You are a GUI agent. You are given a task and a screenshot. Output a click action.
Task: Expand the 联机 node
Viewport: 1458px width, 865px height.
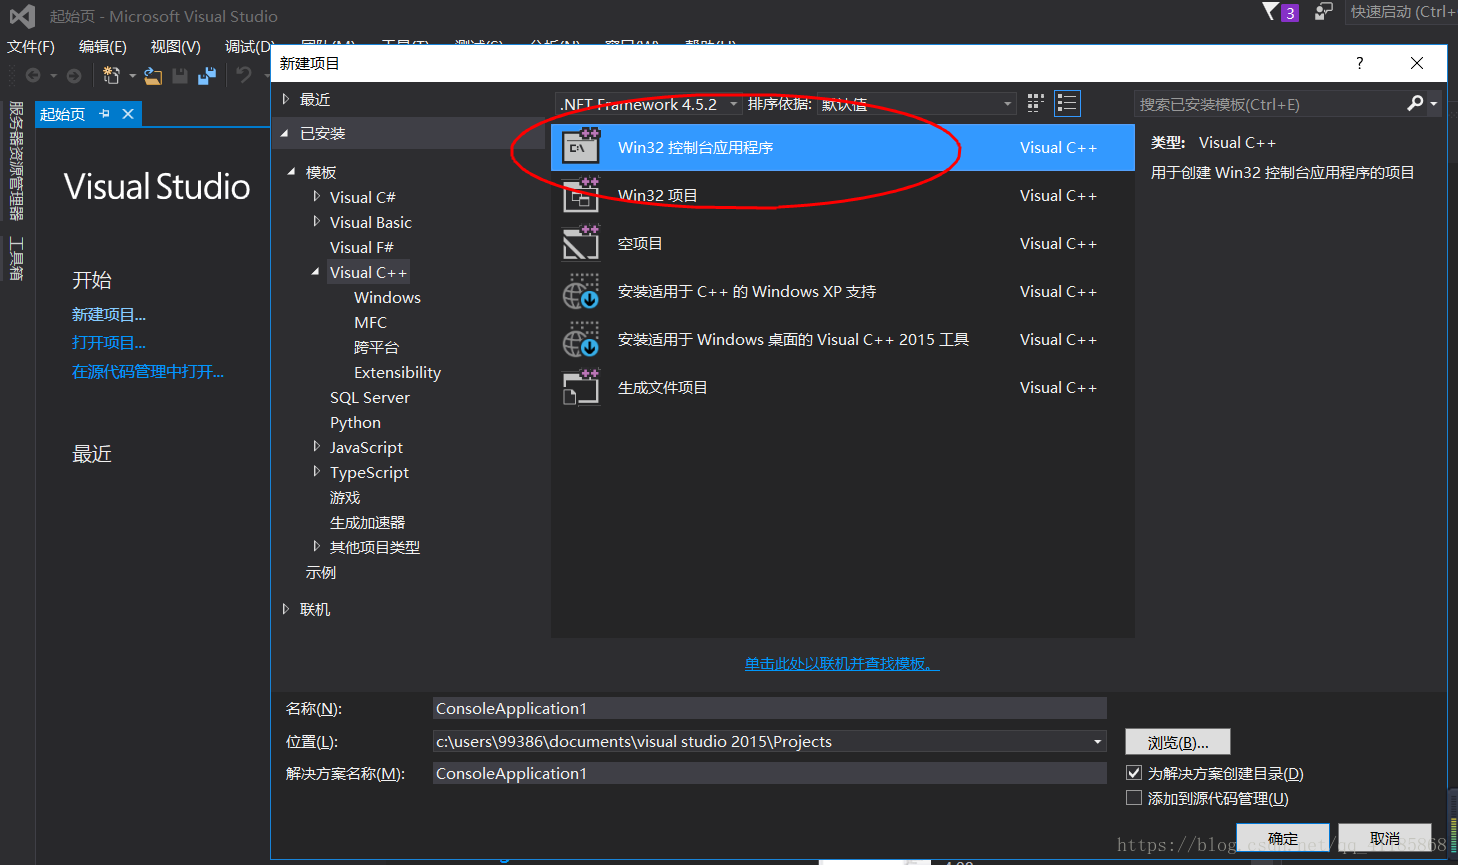286,609
